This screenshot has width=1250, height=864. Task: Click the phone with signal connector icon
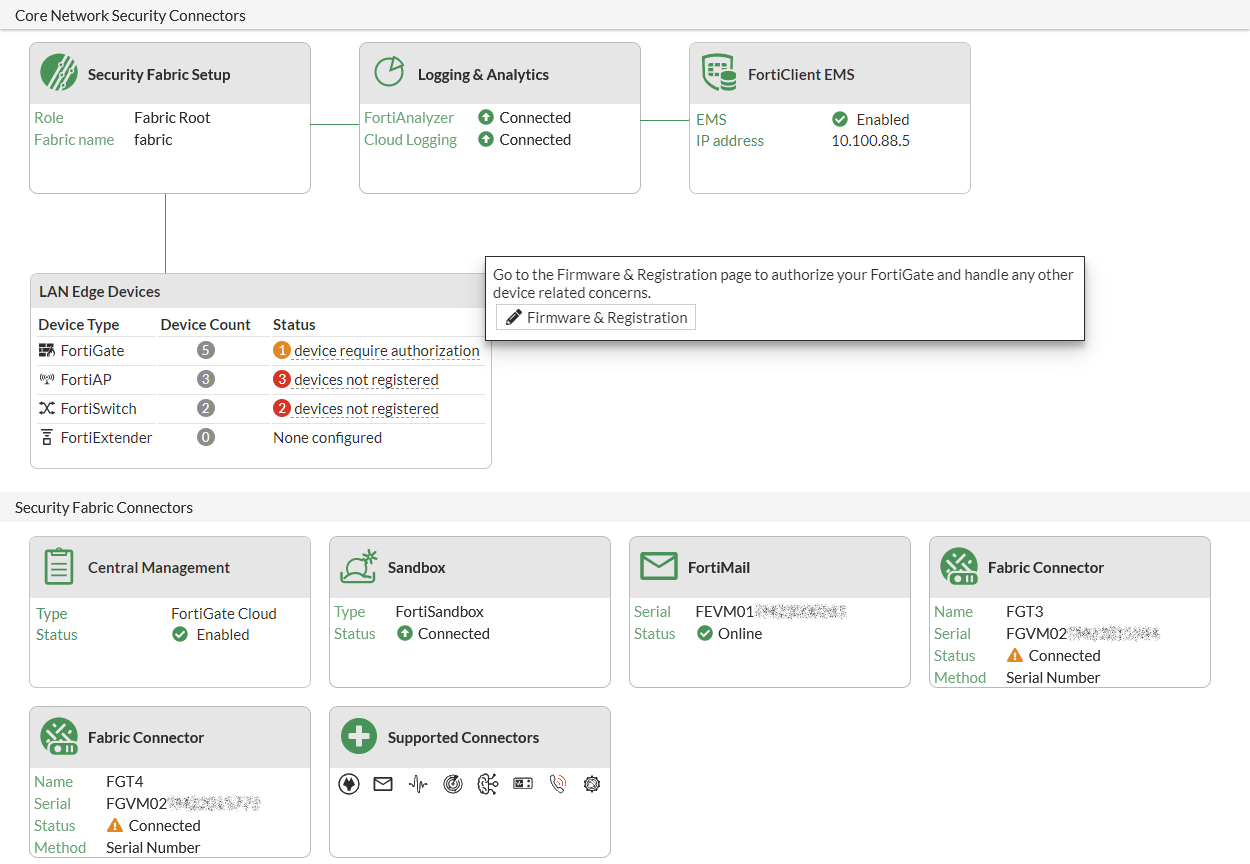click(x=558, y=785)
